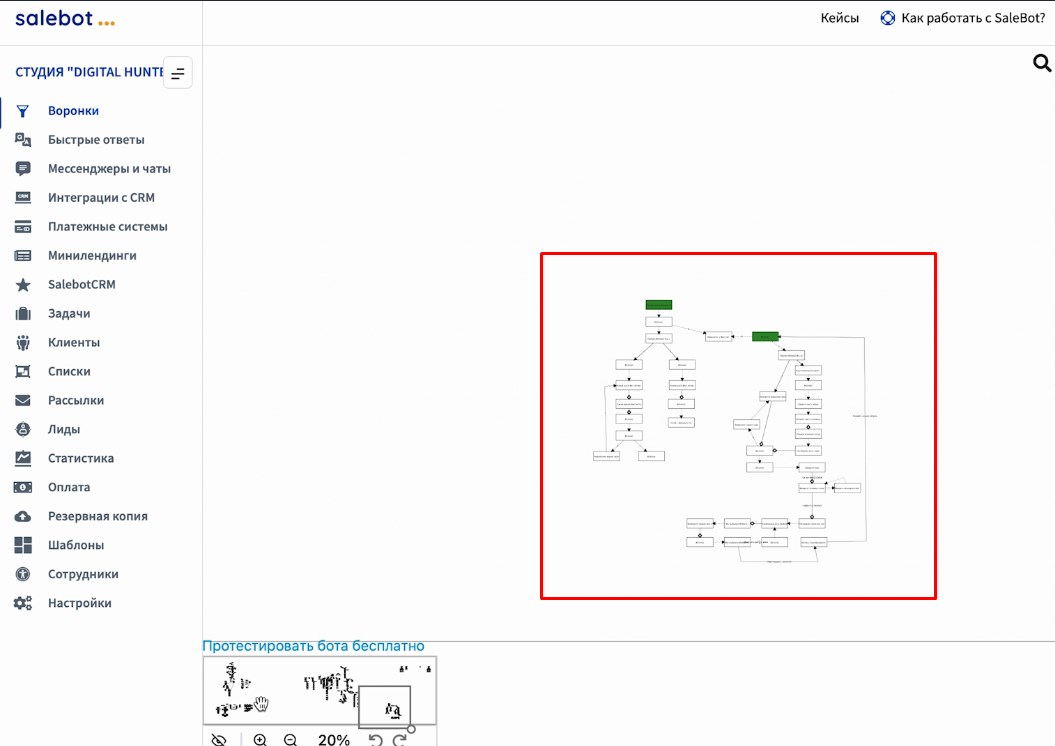This screenshot has height=746, width=1055.
Task: Open the Шаблоны menu item
Action: click(x=76, y=546)
